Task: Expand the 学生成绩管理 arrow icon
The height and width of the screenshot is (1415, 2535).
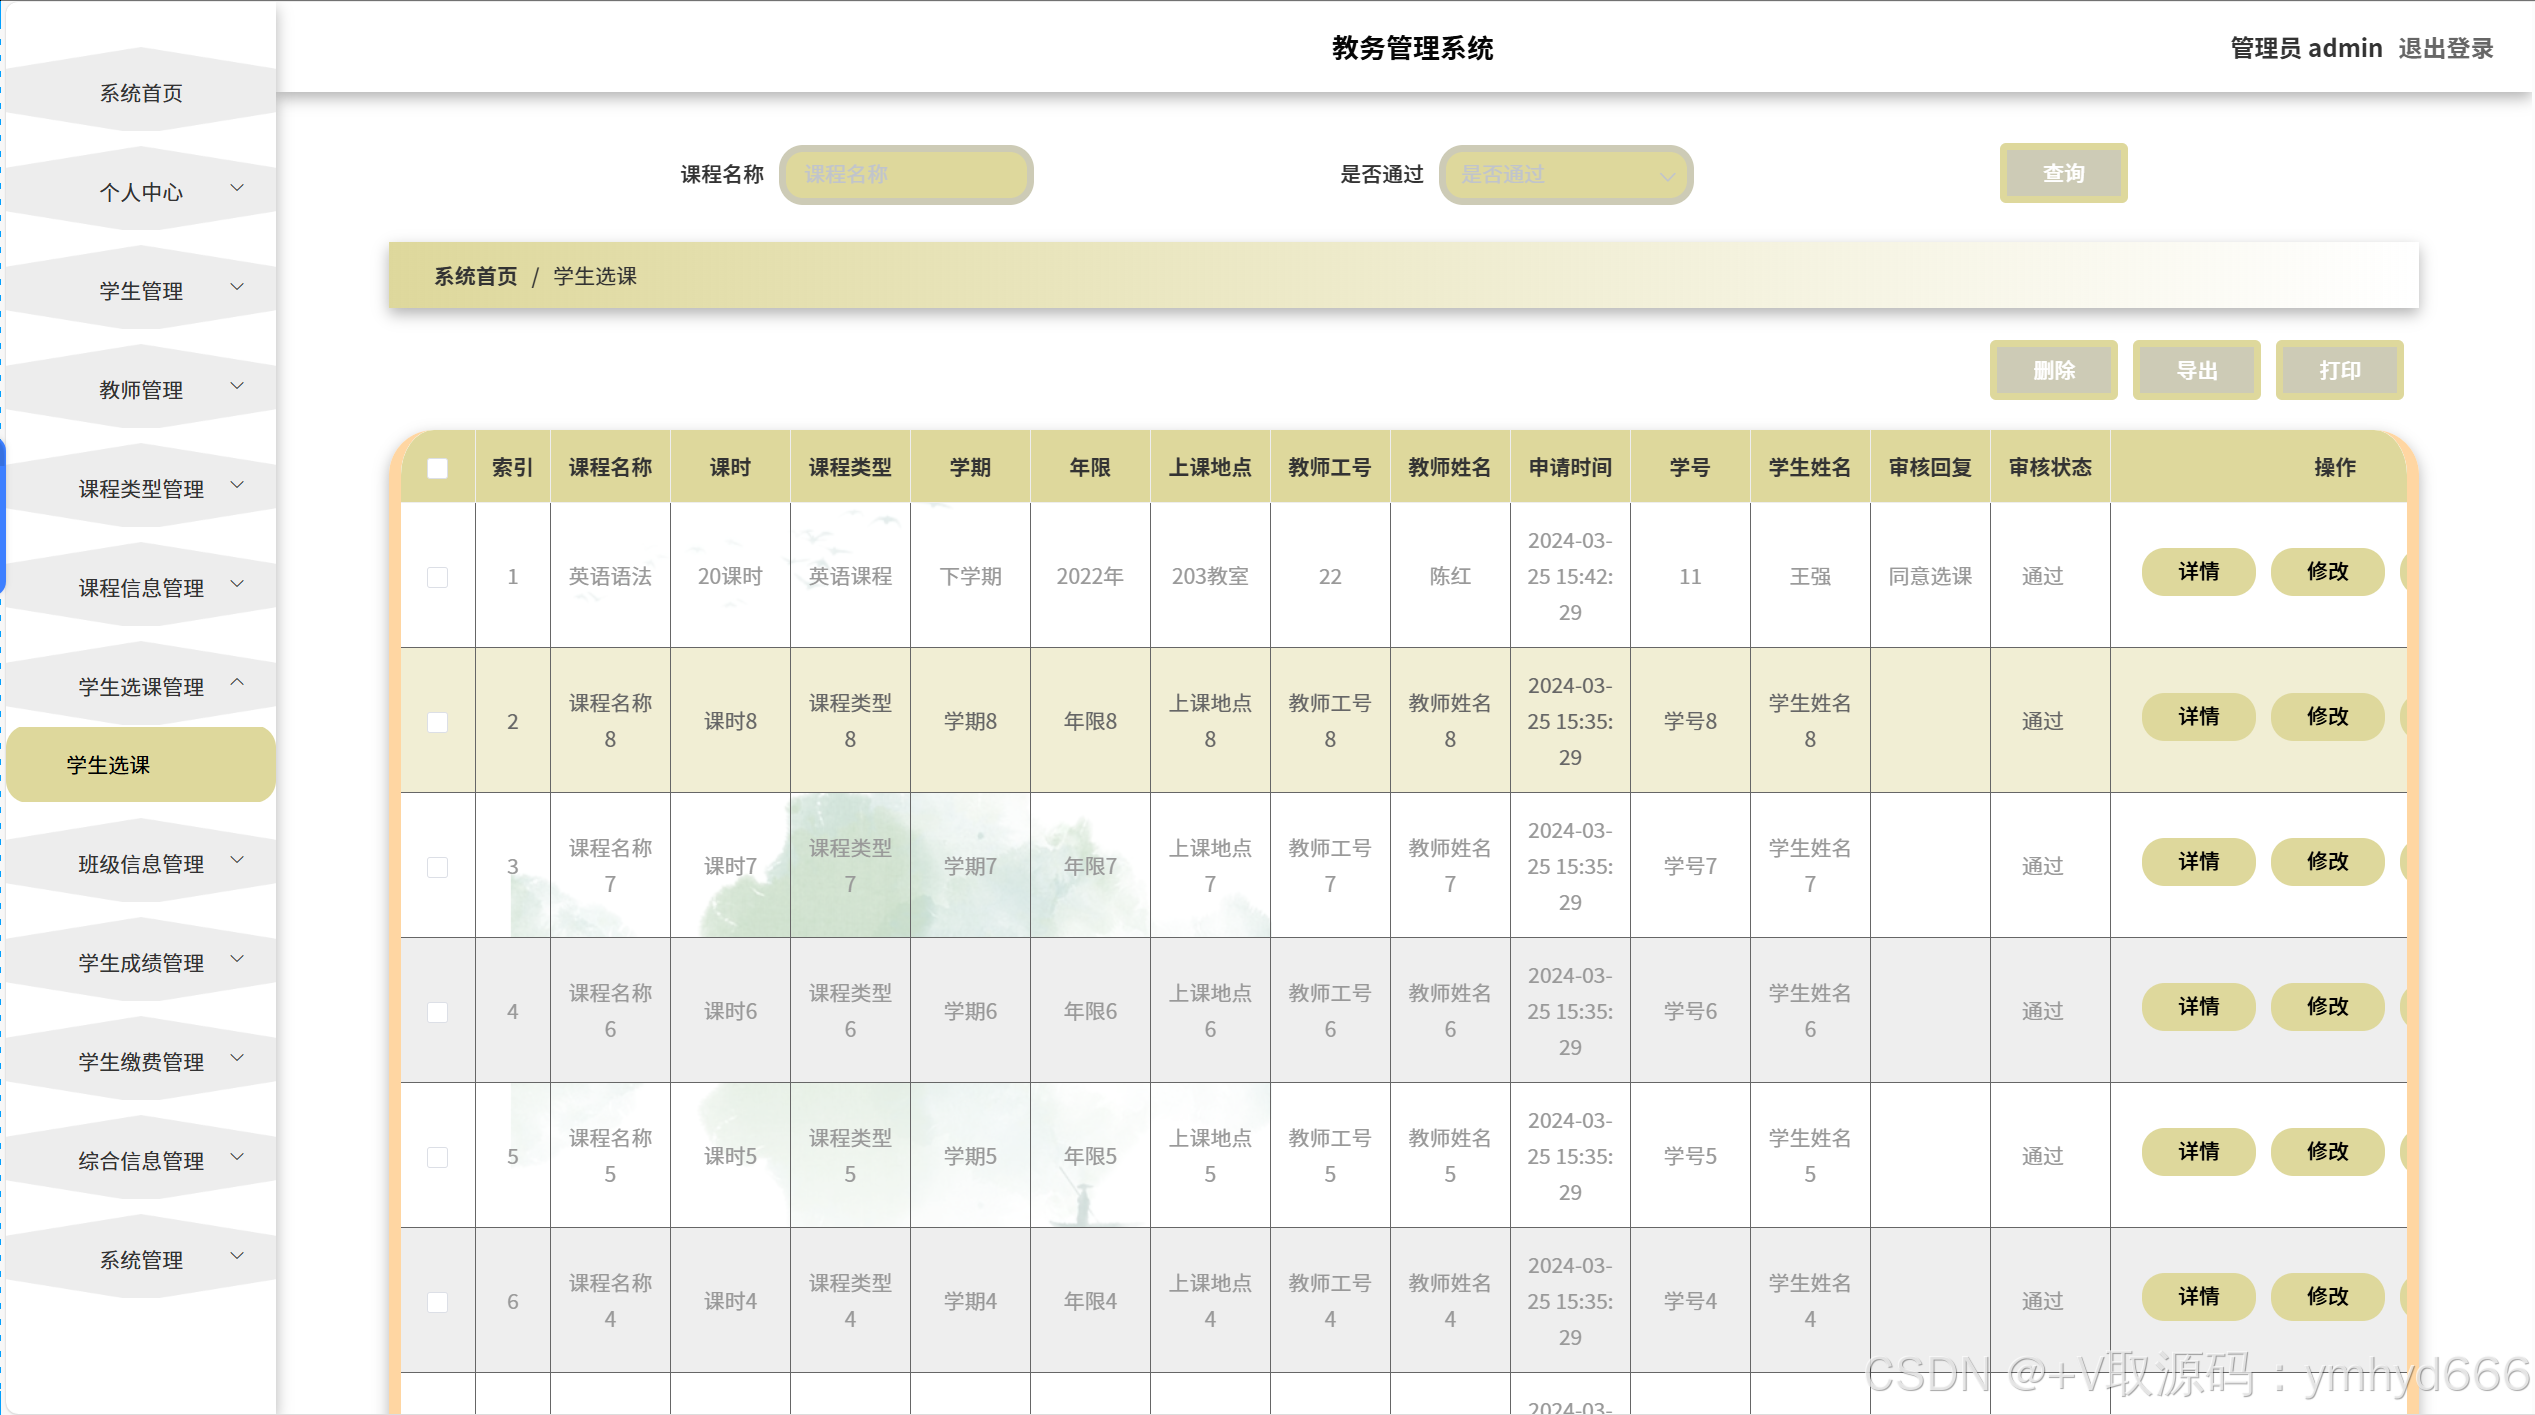Action: (237, 959)
